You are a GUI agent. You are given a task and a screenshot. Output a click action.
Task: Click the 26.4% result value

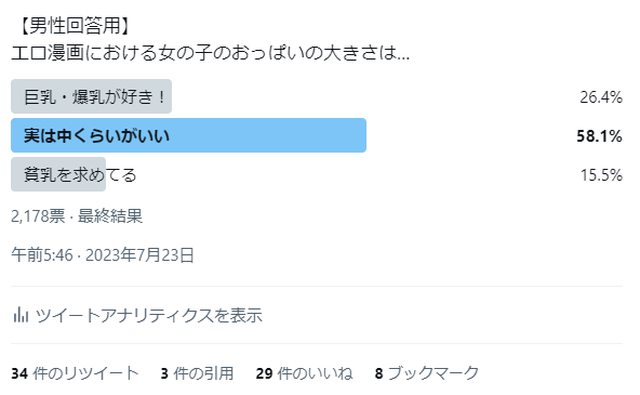click(601, 97)
